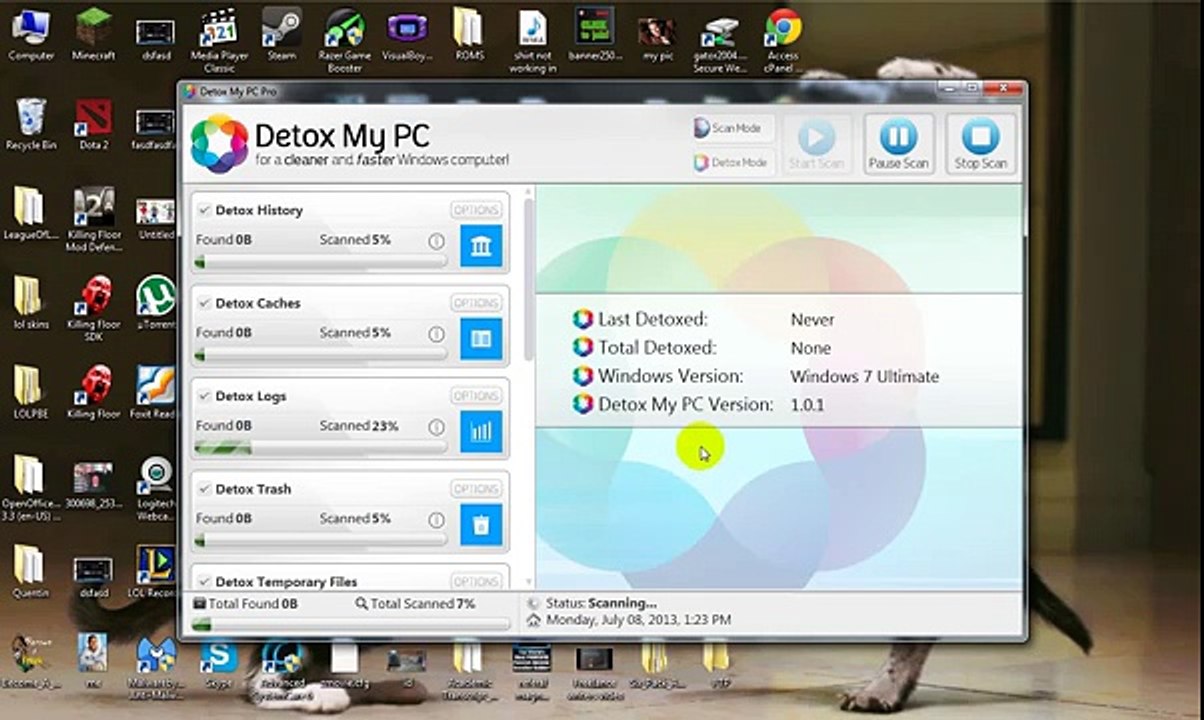Toggle the Detox Logs checkbox

[204, 396]
